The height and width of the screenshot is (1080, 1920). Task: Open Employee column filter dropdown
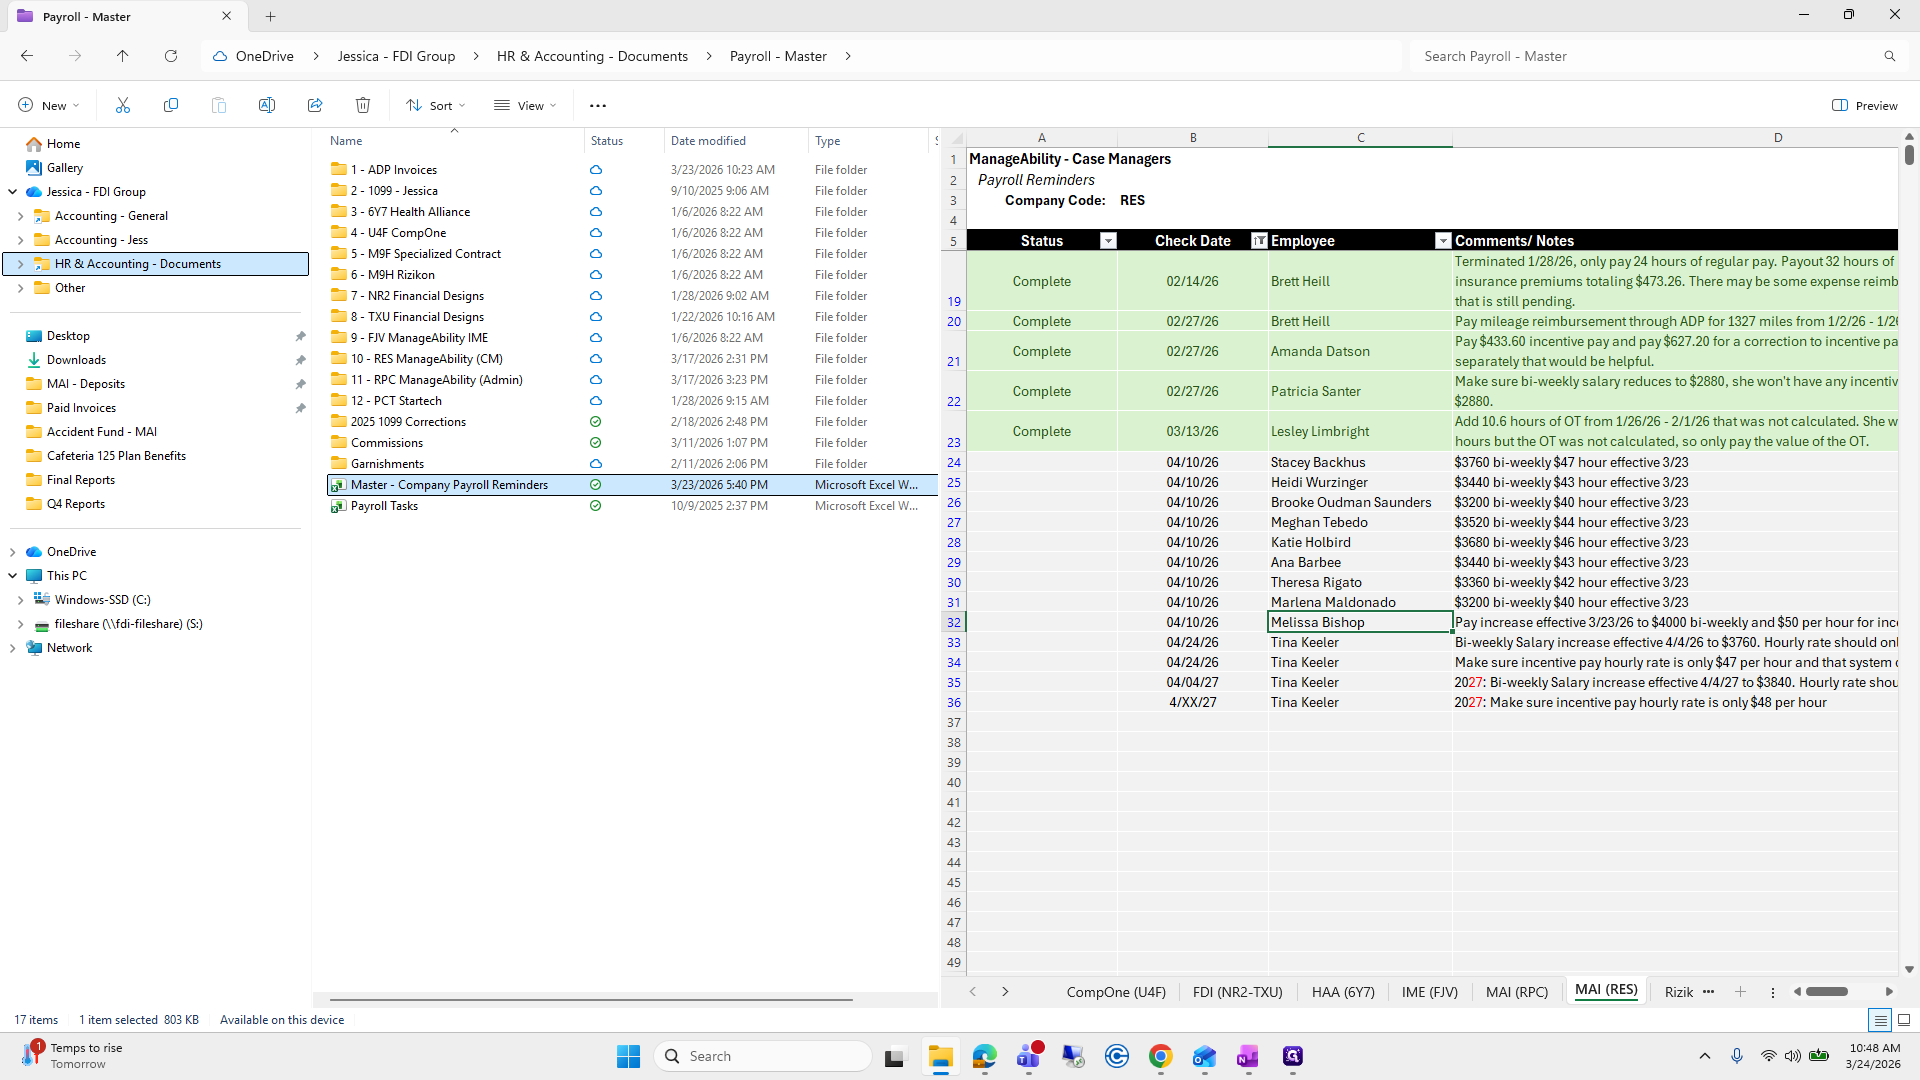click(x=1443, y=241)
